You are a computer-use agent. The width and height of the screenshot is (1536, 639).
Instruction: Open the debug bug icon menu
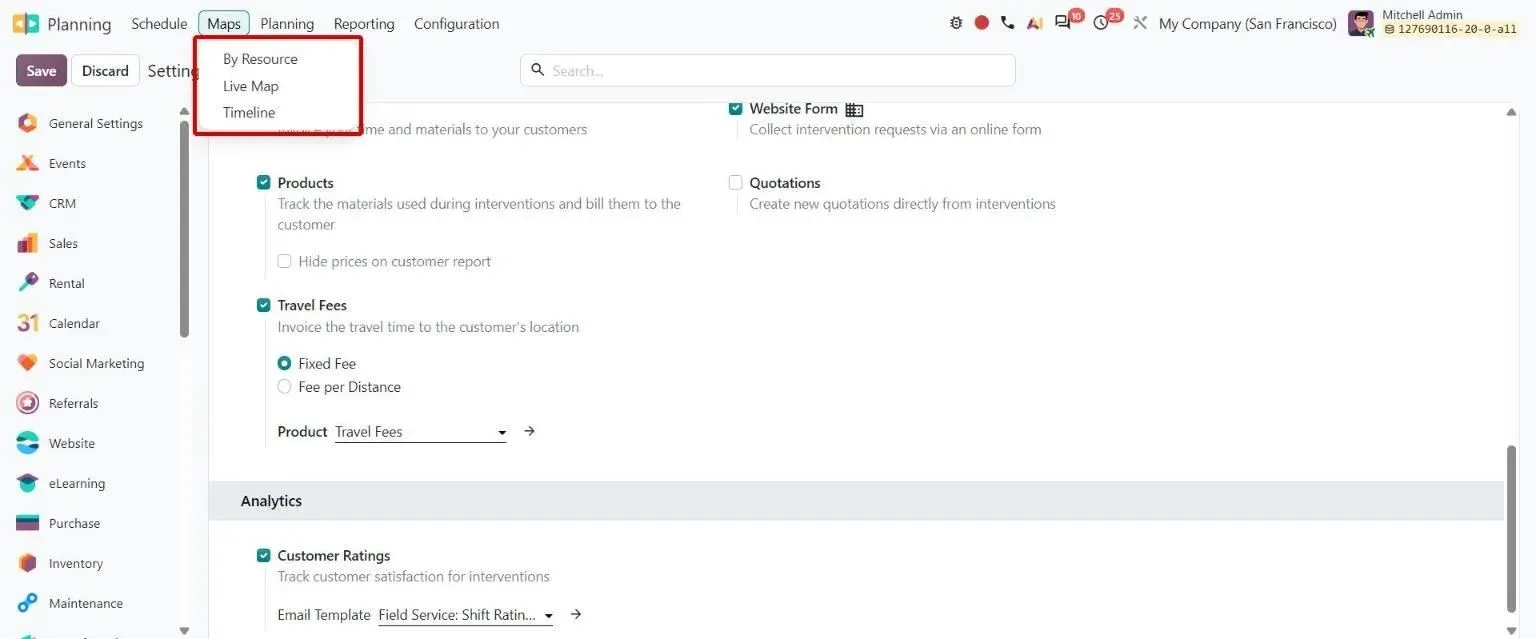pyautogui.click(x=956, y=23)
